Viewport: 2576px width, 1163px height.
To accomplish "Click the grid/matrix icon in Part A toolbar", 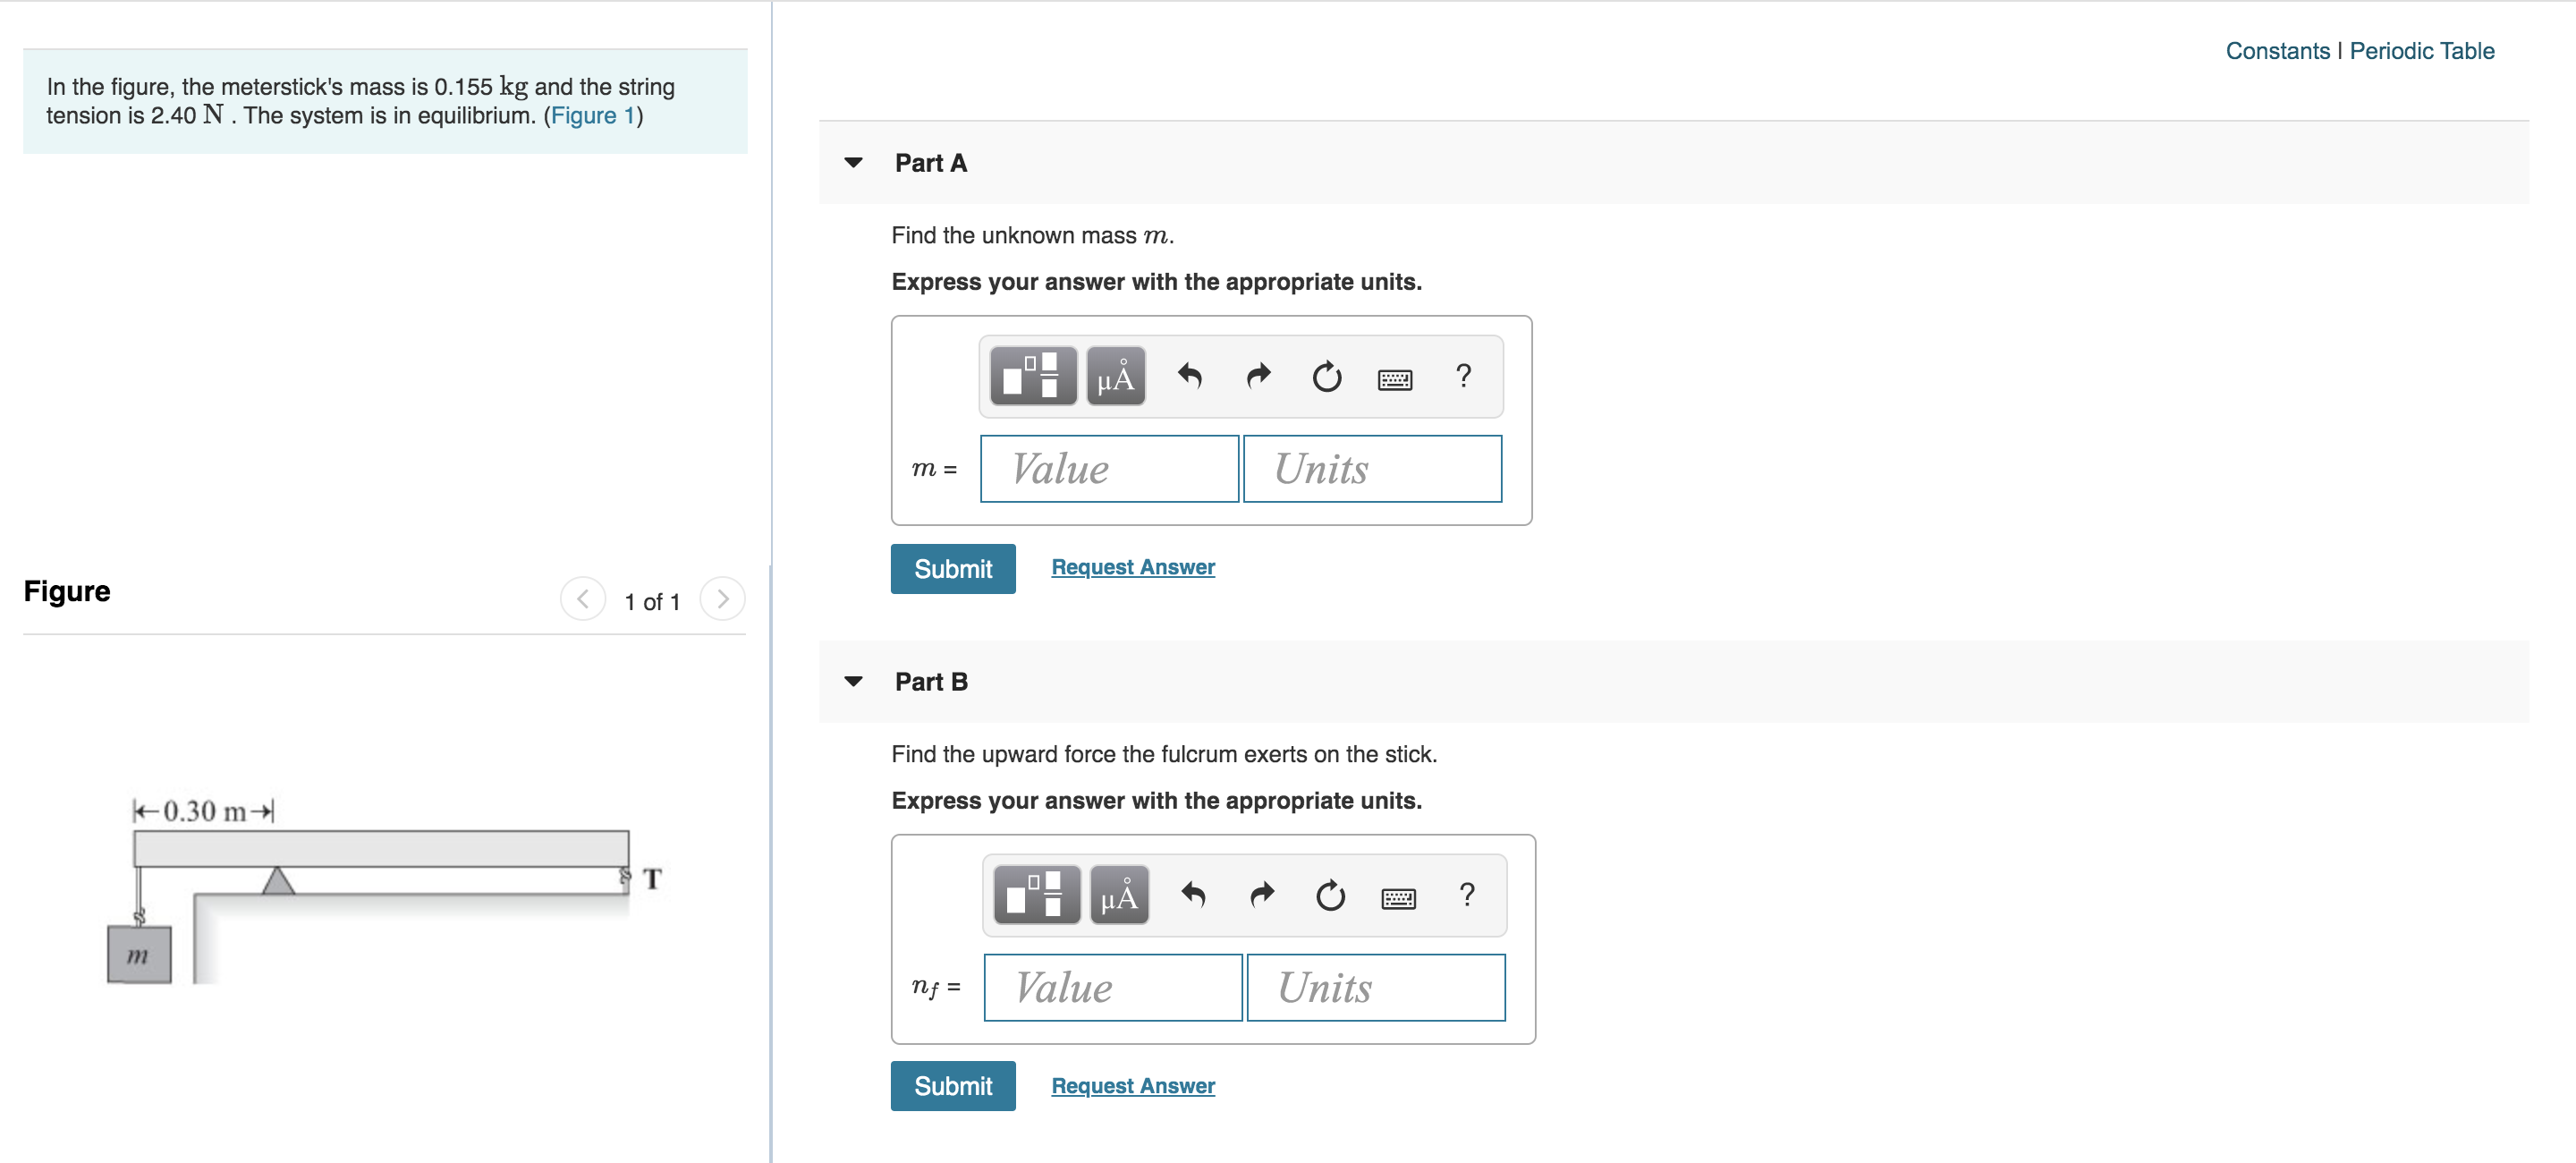I will (1029, 376).
